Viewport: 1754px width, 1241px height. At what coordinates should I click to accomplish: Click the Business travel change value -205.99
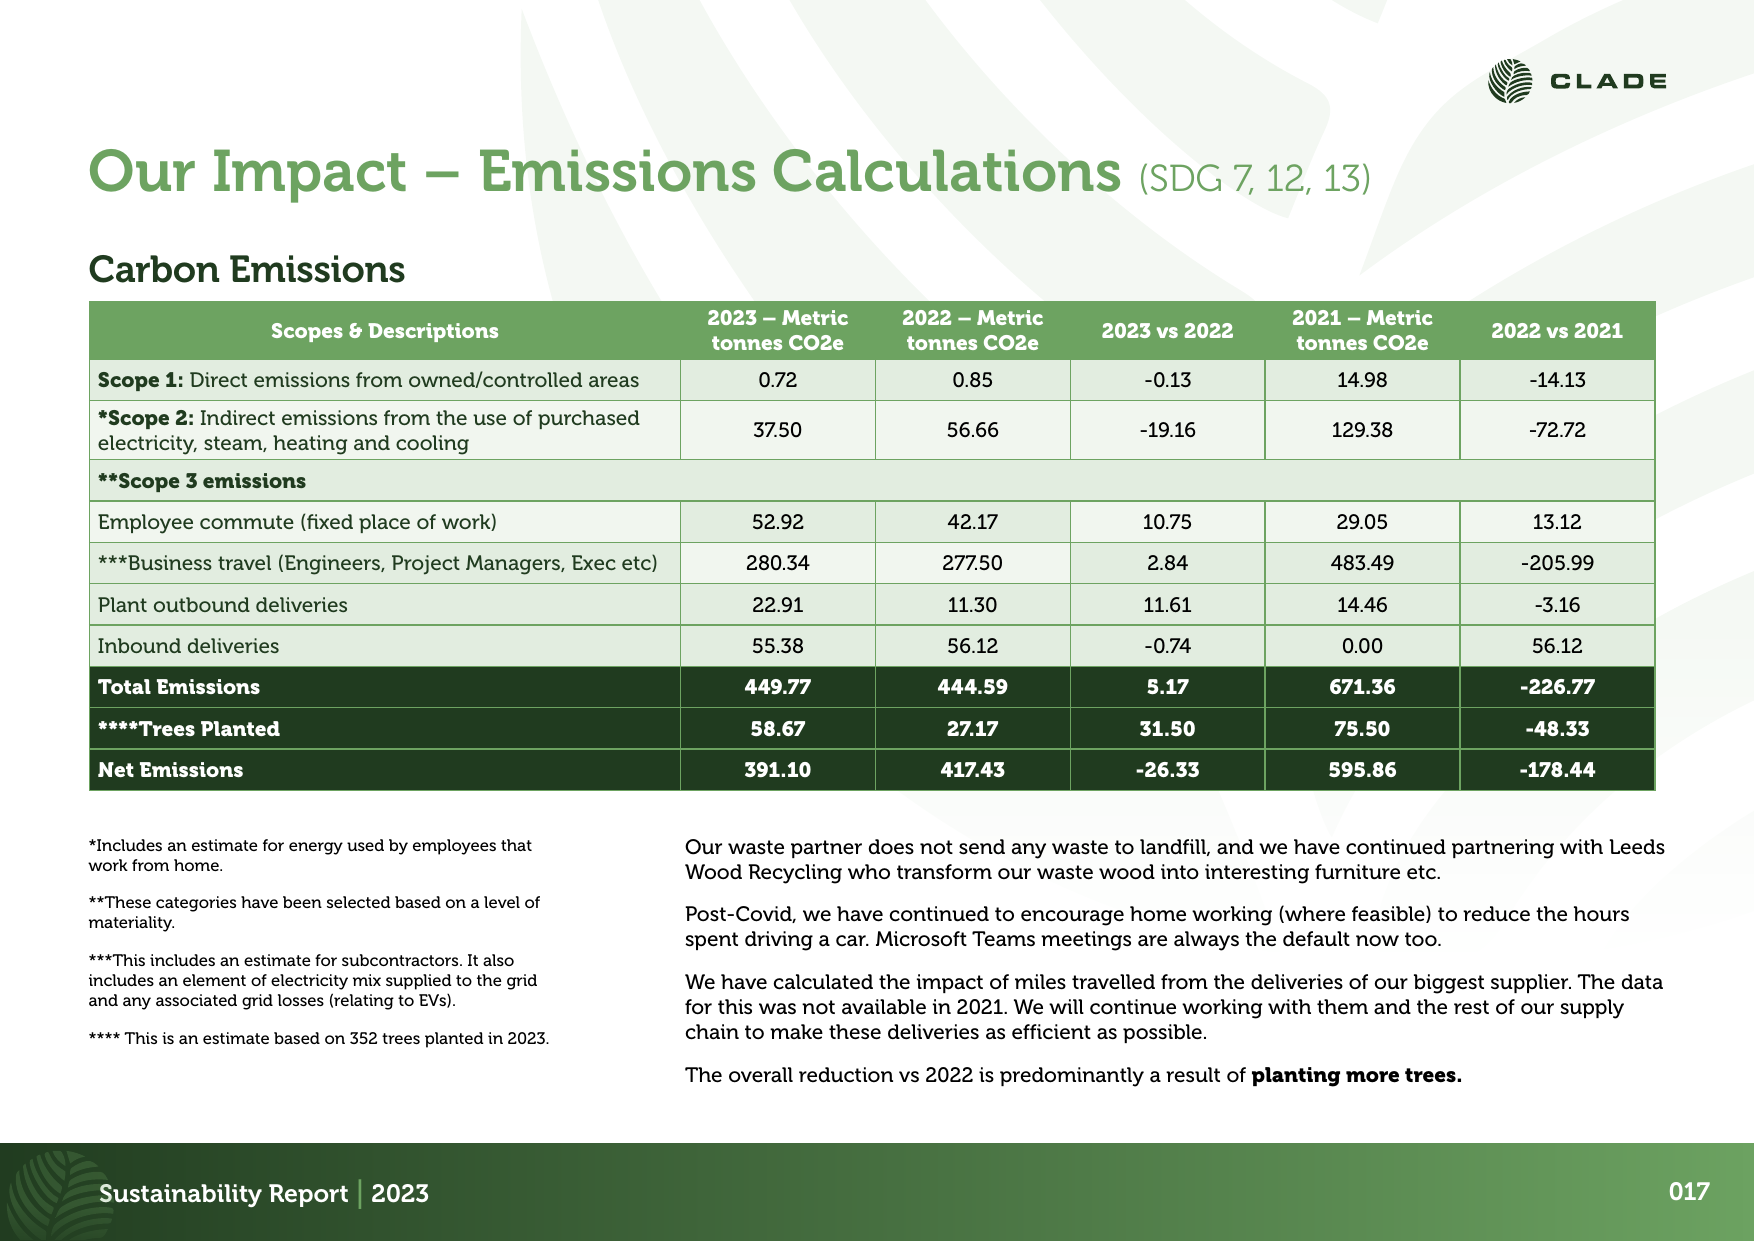1557,563
